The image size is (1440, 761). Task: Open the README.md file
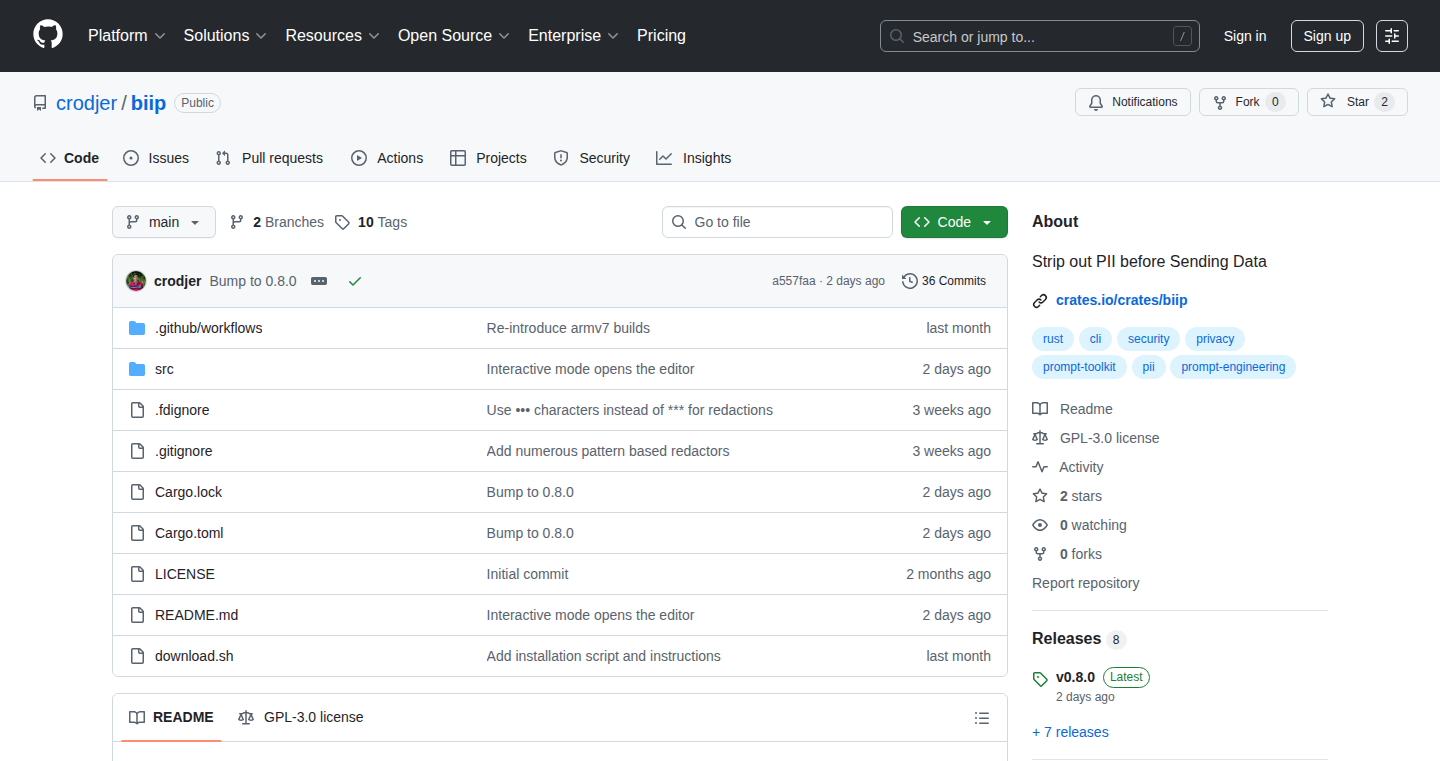point(196,615)
